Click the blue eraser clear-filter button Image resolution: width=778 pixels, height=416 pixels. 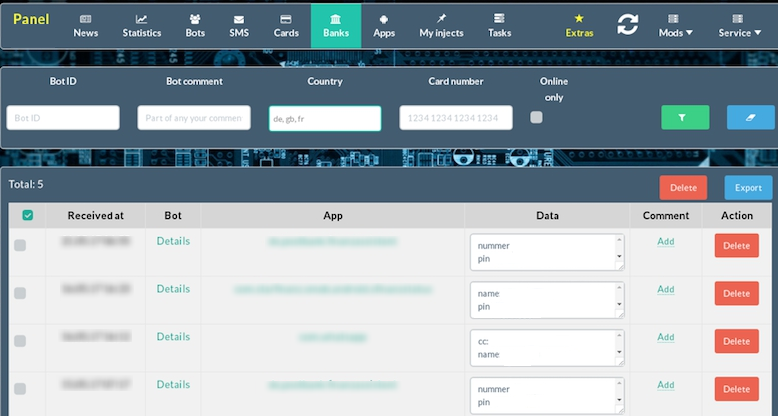pyautogui.click(x=749, y=117)
